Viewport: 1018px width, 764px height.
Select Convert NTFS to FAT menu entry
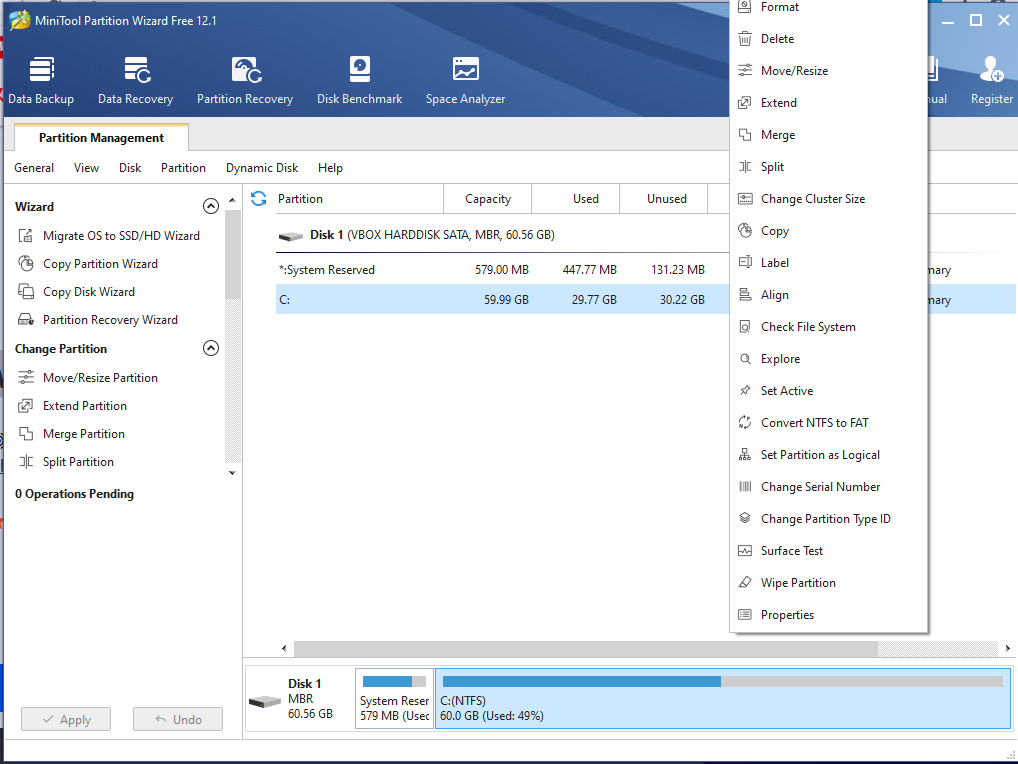click(814, 423)
